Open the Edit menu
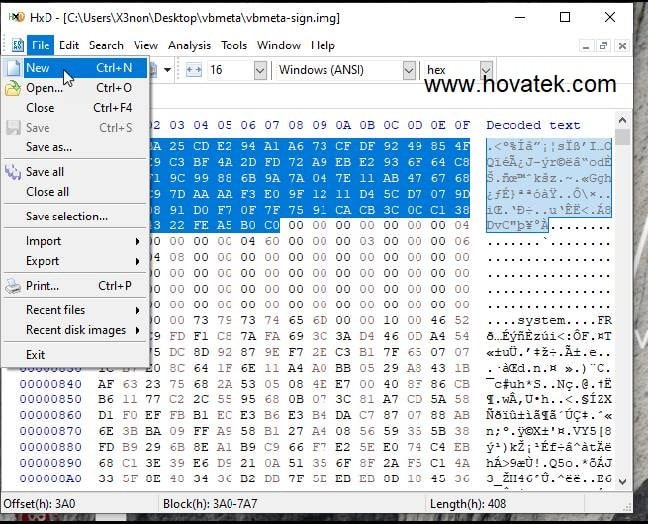Image resolution: width=648 pixels, height=524 pixels. click(x=69, y=45)
